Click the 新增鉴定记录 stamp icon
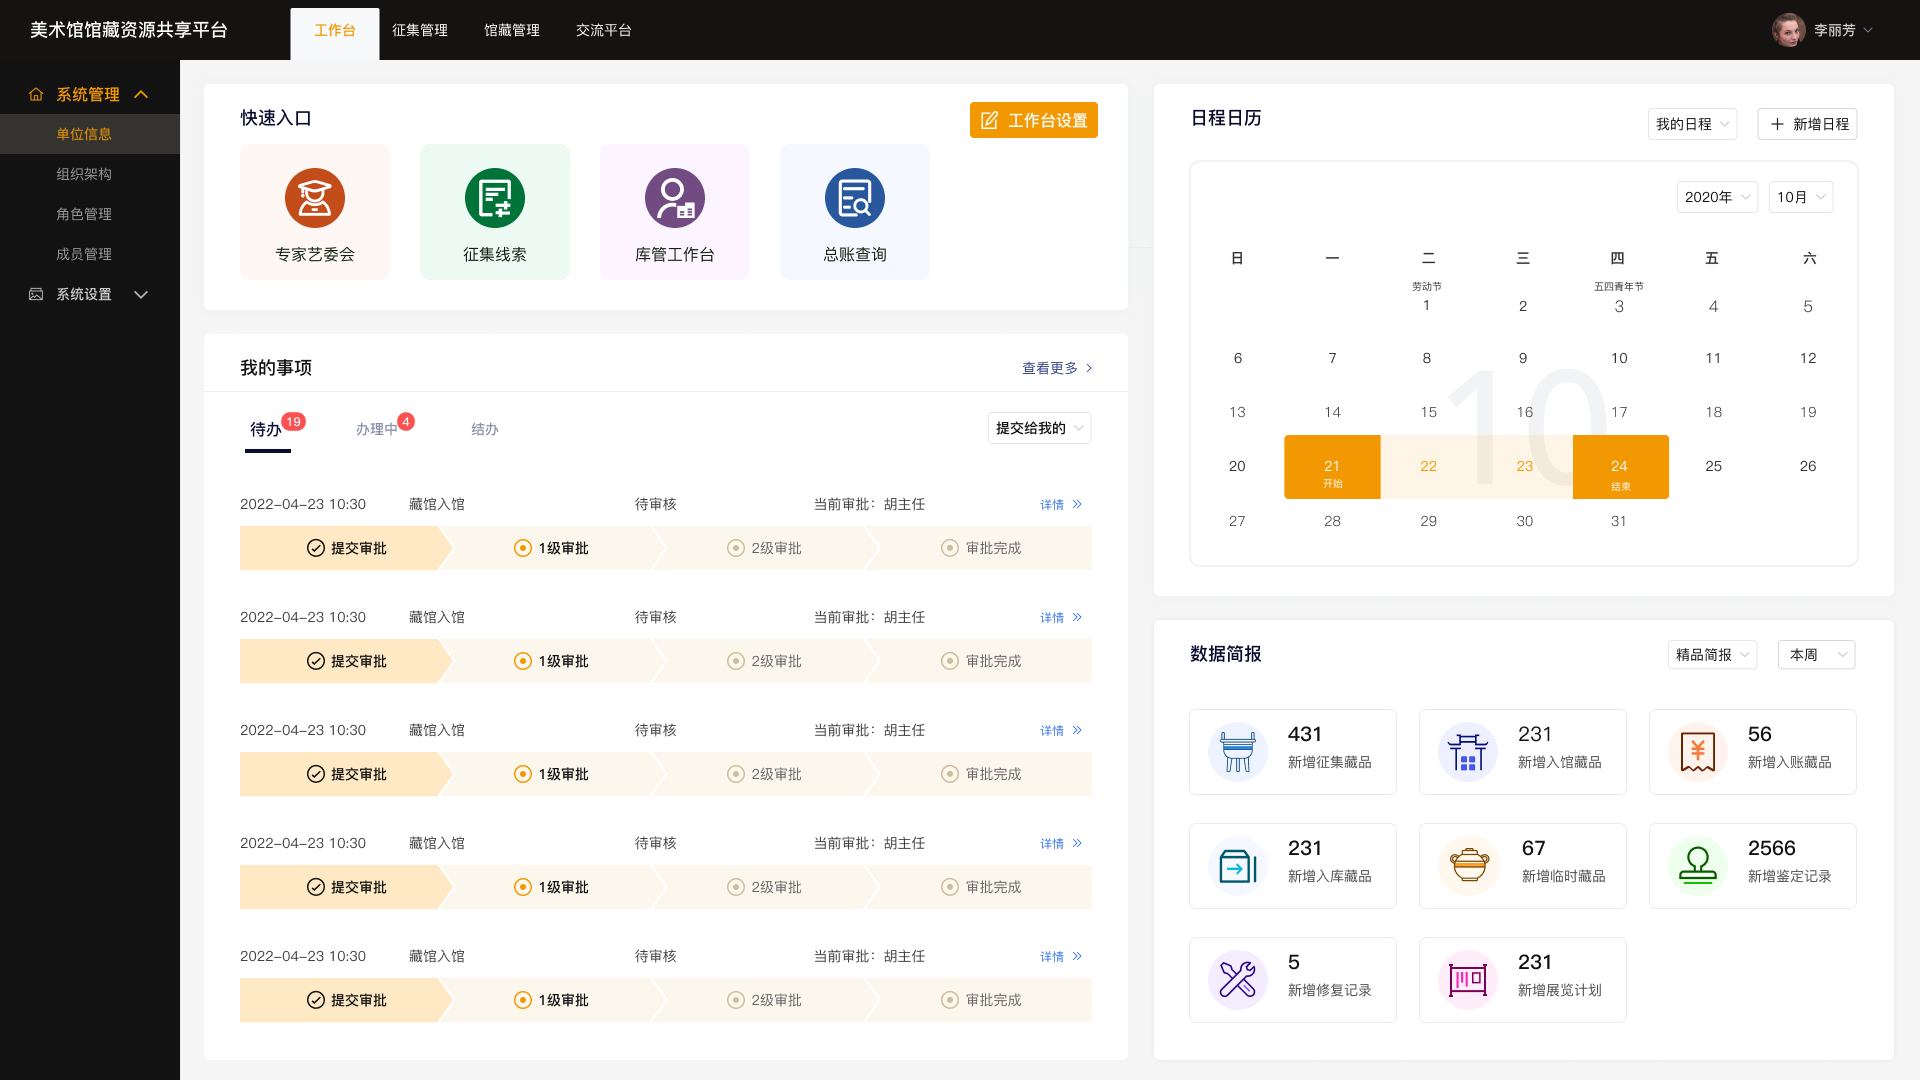Viewport: 1920px width, 1080px height. (x=1697, y=866)
